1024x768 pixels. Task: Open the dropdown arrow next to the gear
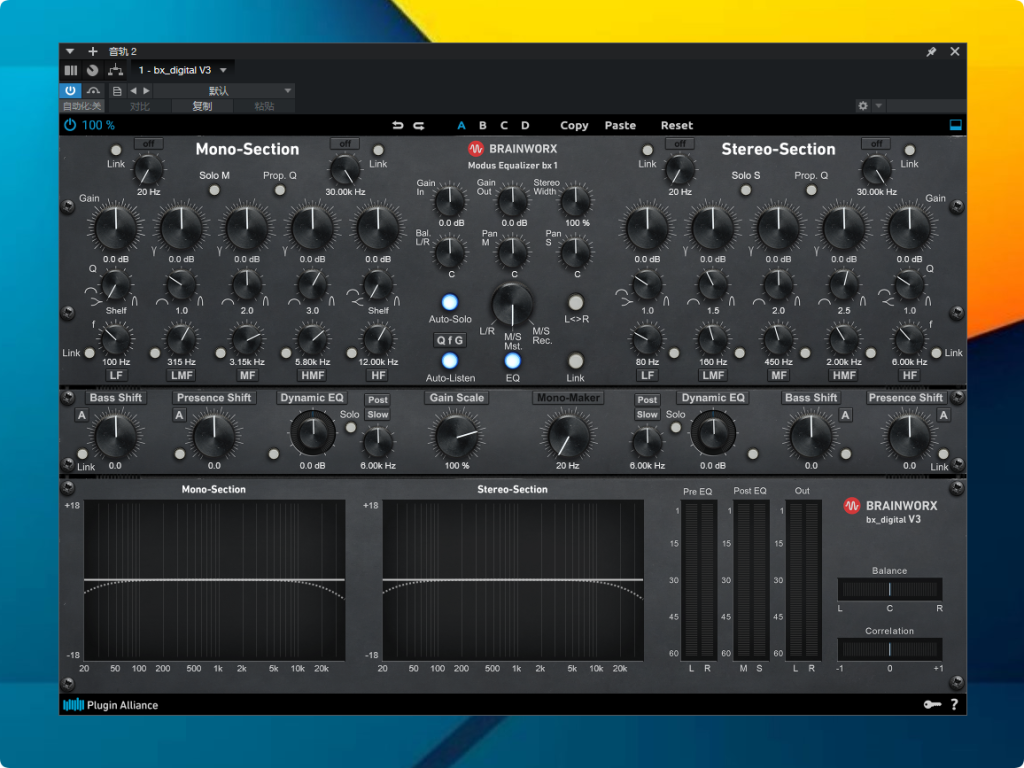pyautogui.click(x=878, y=105)
